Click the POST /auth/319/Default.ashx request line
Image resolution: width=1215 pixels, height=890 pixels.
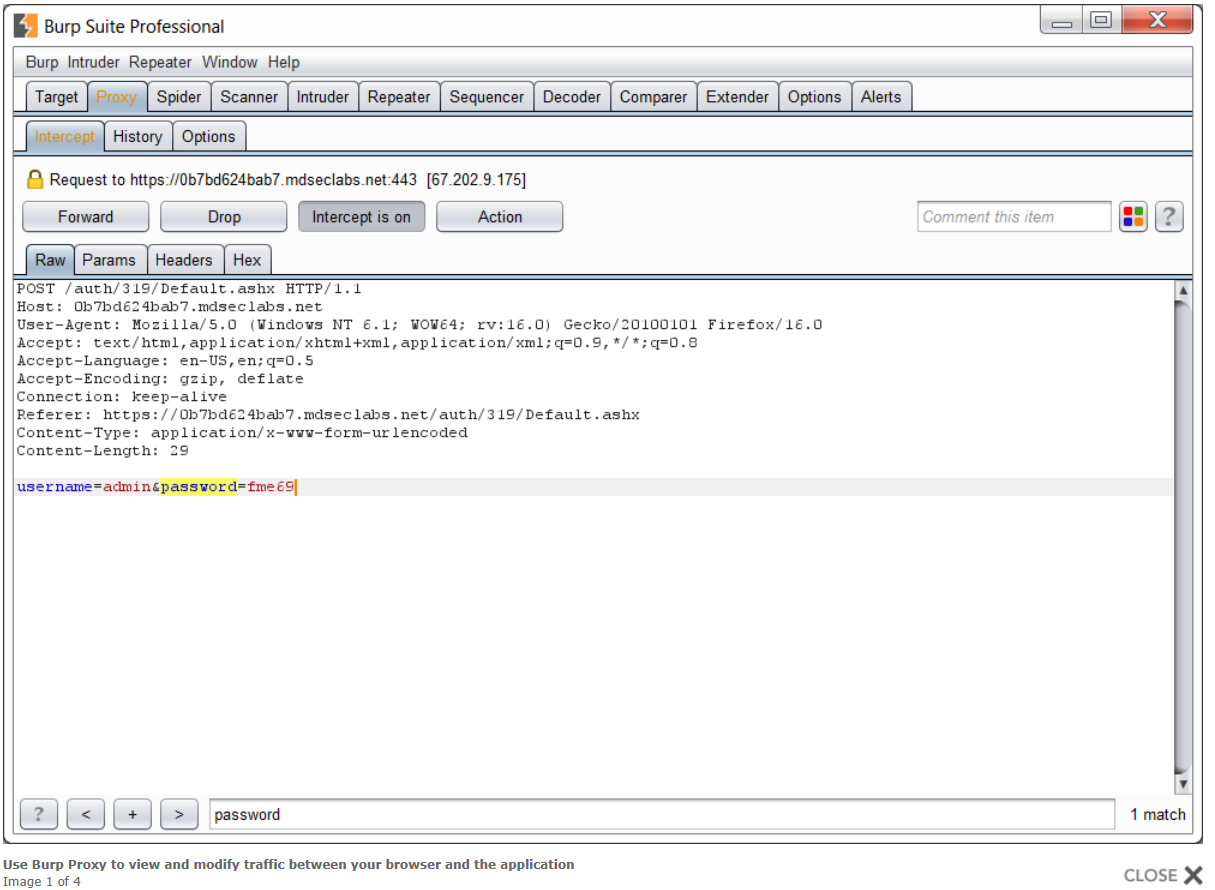click(189, 289)
